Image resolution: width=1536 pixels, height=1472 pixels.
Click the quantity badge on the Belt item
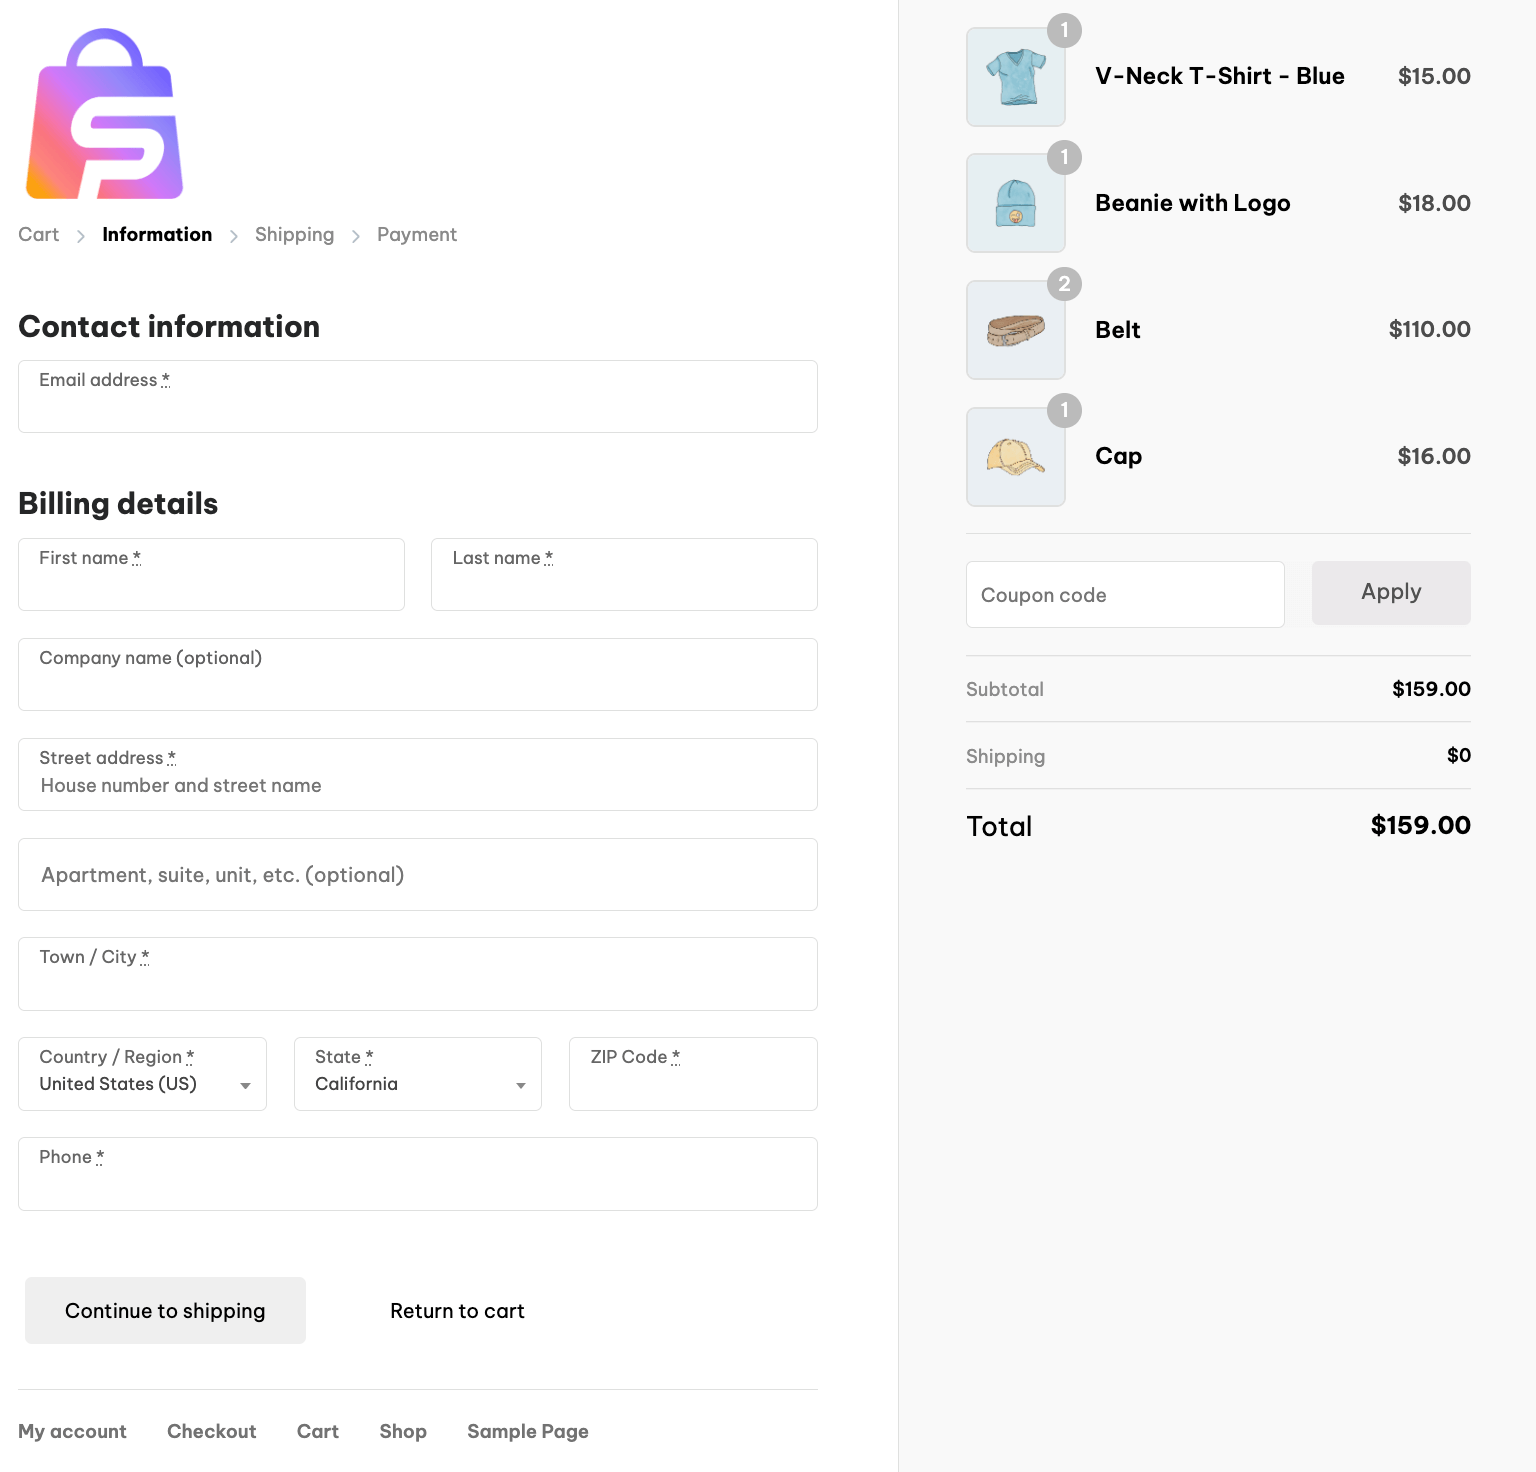(1064, 284)
